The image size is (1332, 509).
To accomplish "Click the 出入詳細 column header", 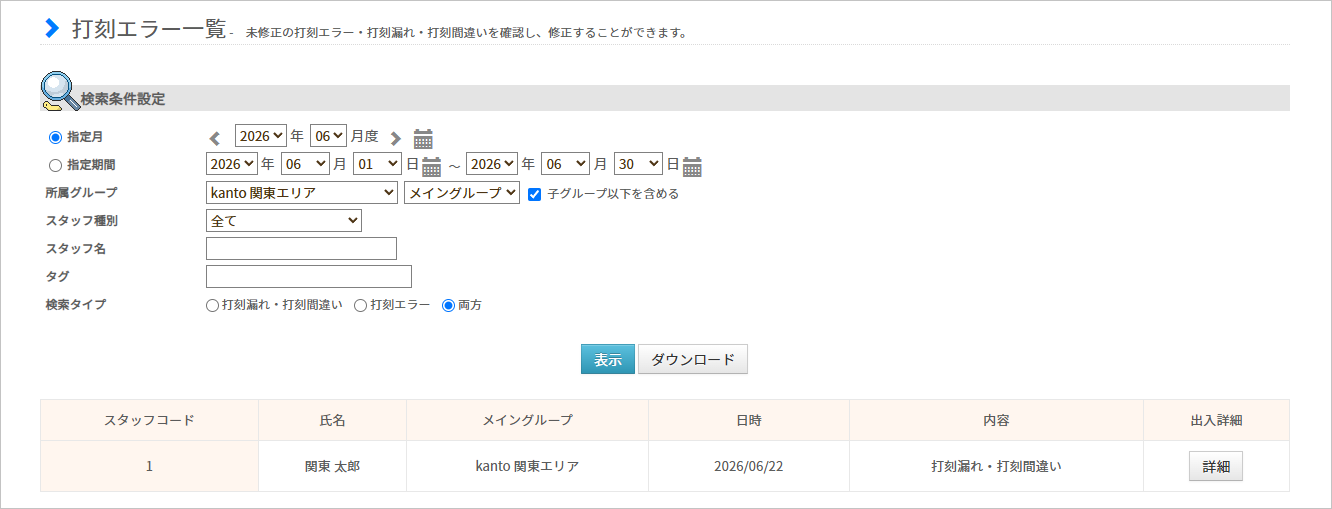I will click(x=1216, y=420).
